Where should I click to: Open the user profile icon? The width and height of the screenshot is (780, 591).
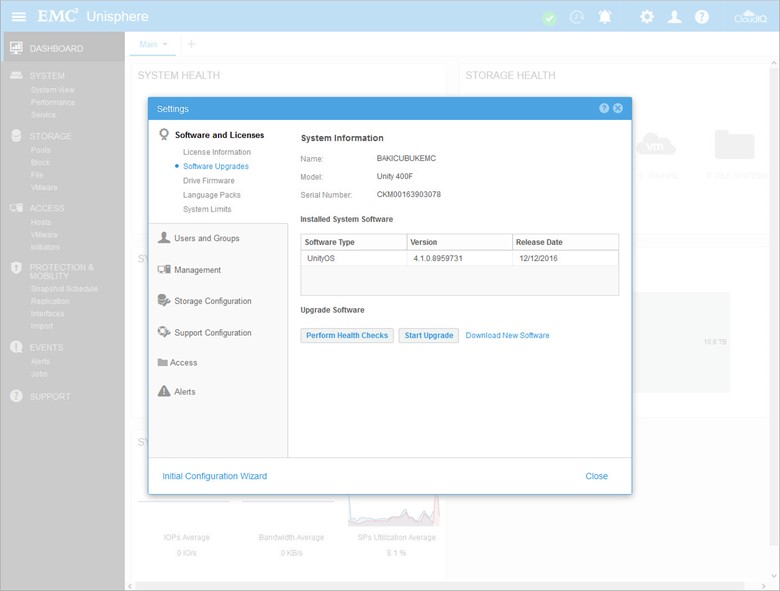point(675,17)
